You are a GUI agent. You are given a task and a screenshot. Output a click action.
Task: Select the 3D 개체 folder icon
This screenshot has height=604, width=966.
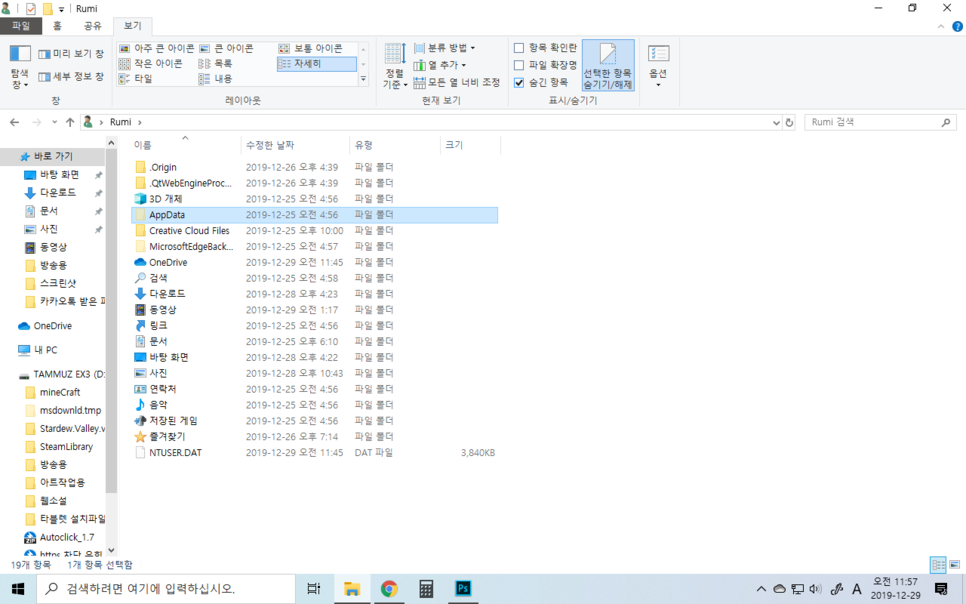coord(140,199)
